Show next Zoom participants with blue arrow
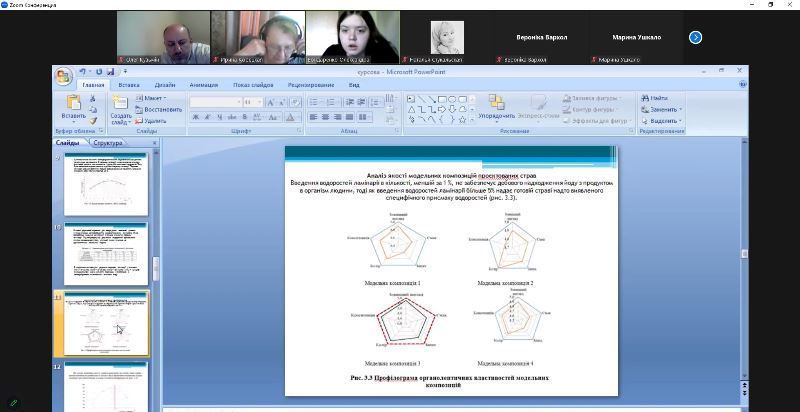The width and height of the screenshot is (800, 412). point(695,37)
